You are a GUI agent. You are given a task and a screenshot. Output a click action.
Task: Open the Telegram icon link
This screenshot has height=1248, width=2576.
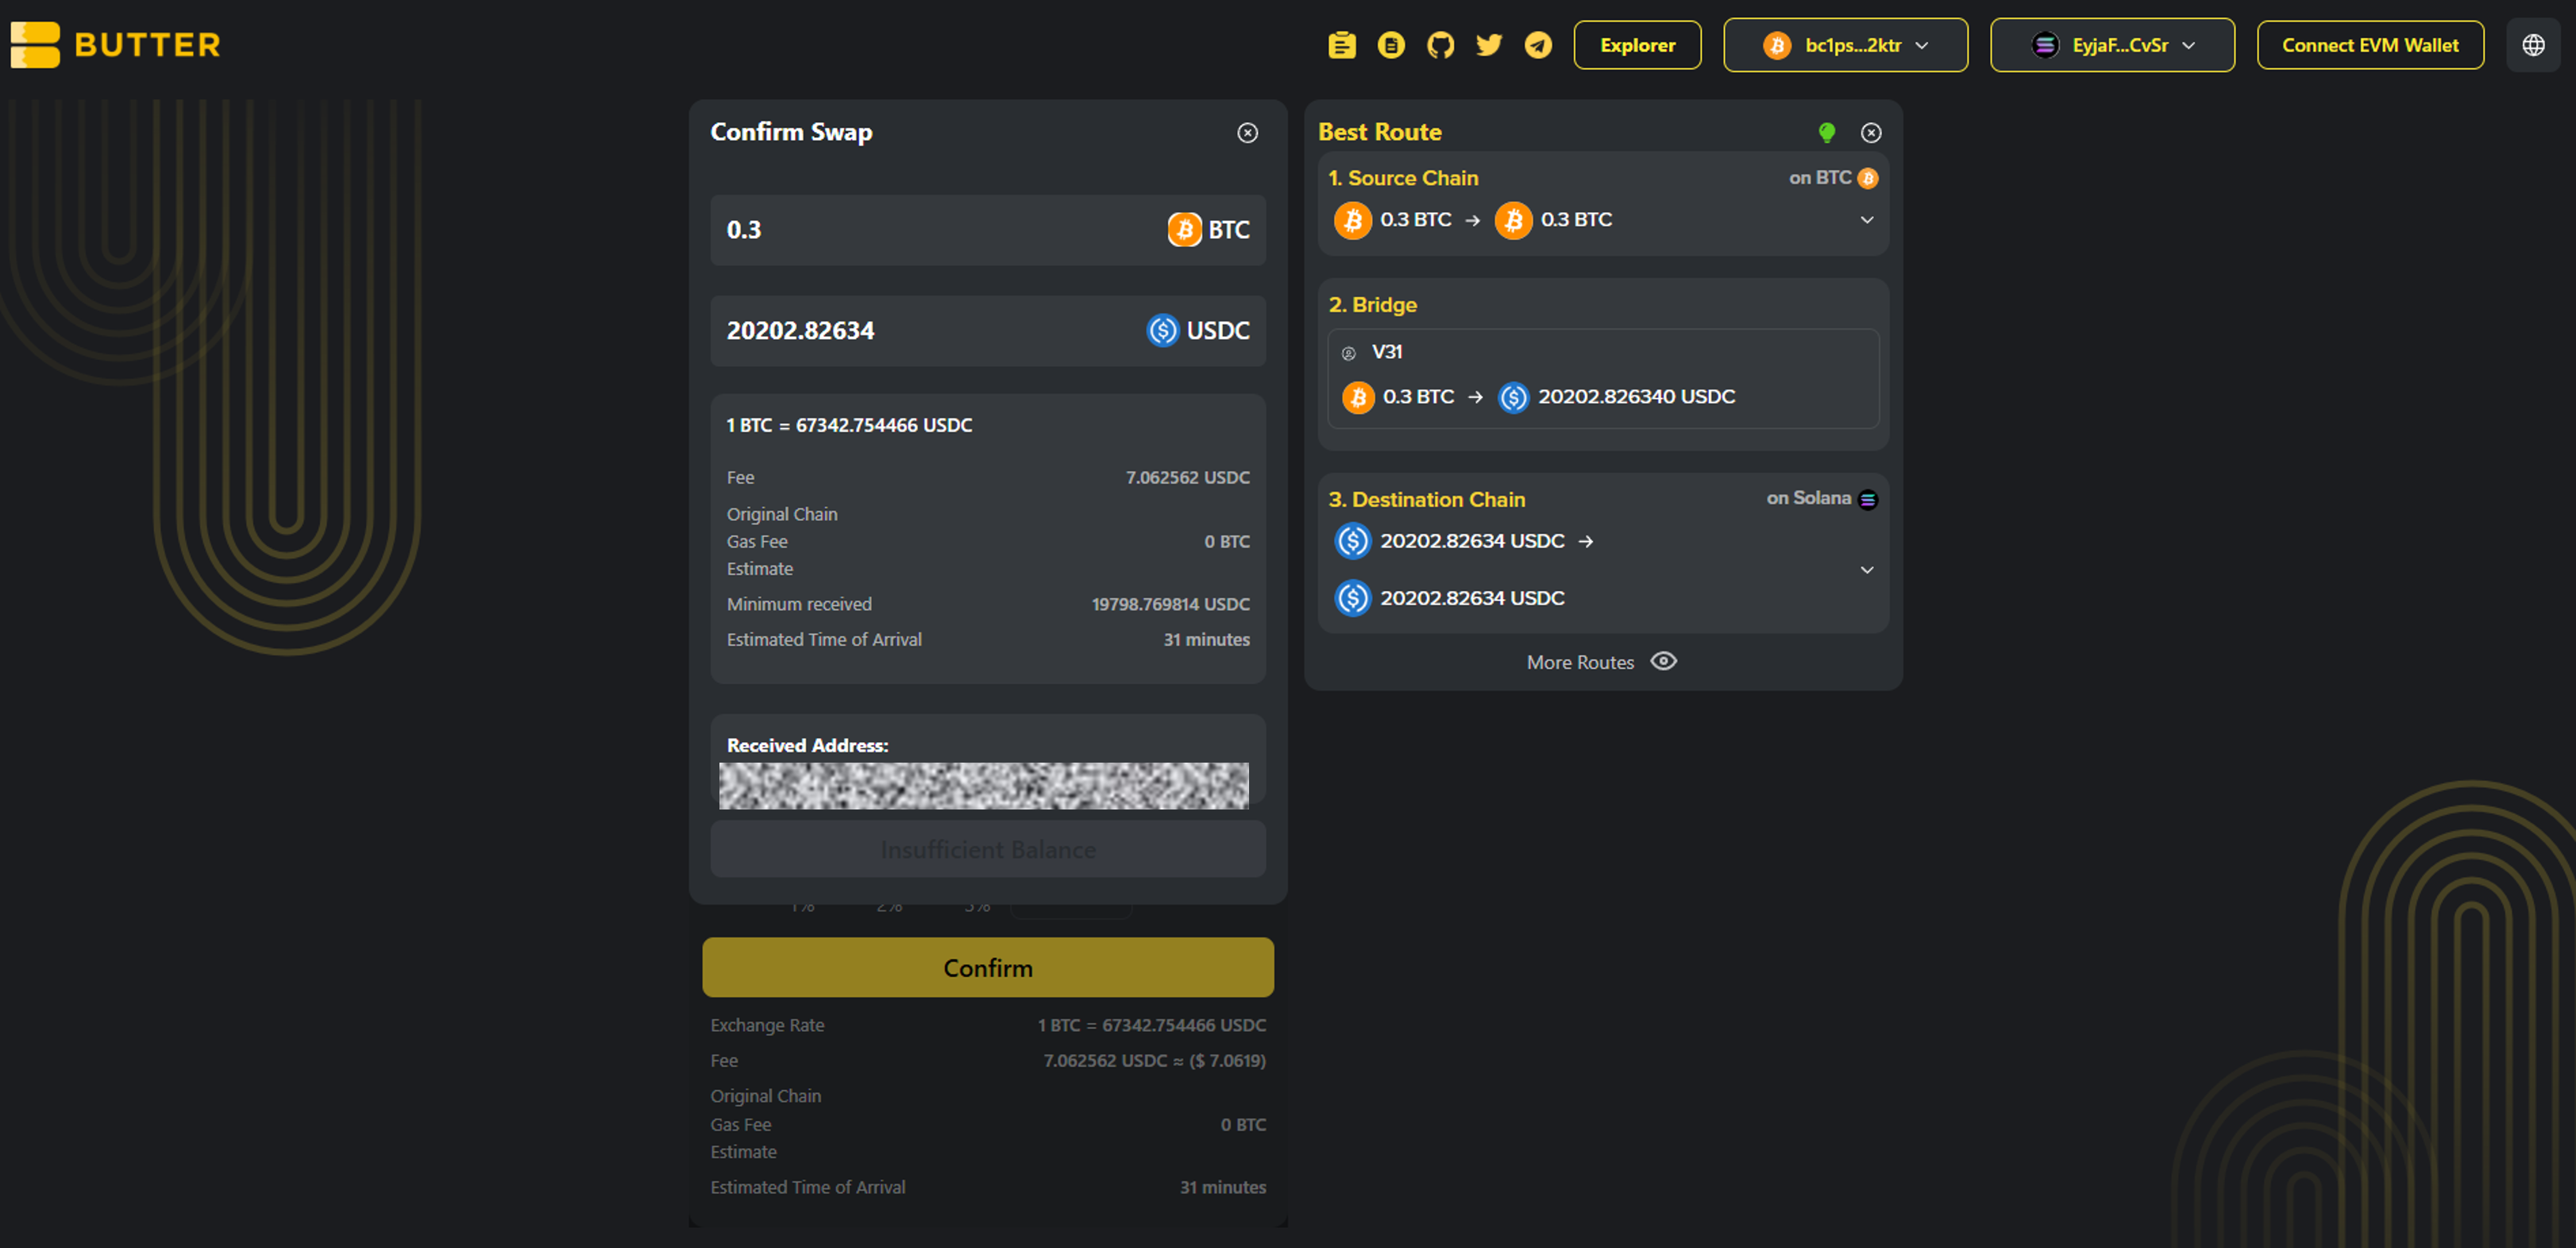pos(1538,45)
